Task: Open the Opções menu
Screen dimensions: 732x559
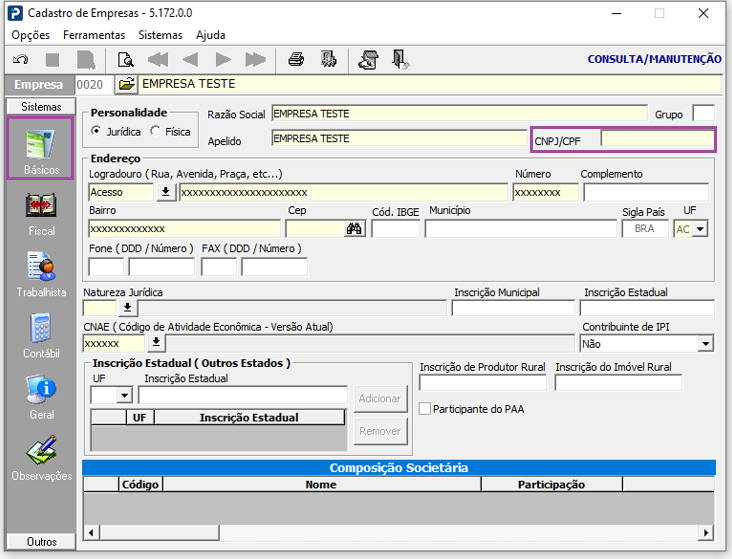Action: point(31,35)
